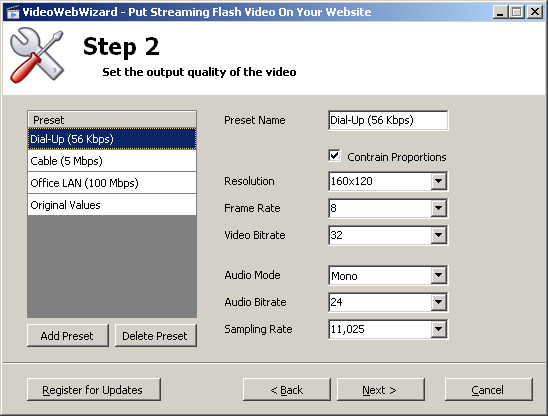Viewport: 548px width, 416px height.
Task: Open the Video Bitrate dropdown arrow
Action: tap(438, 235)
